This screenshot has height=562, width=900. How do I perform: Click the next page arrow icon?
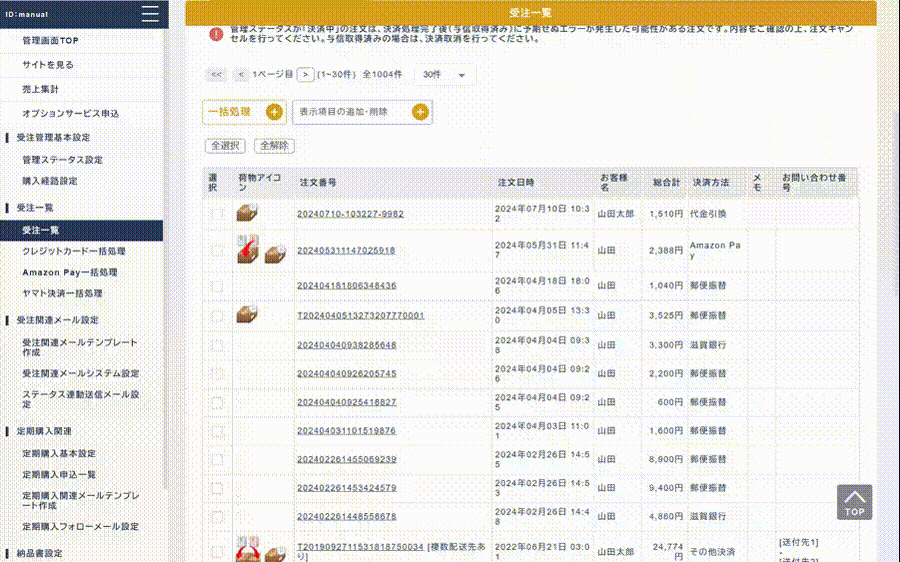tap(304, 75)
